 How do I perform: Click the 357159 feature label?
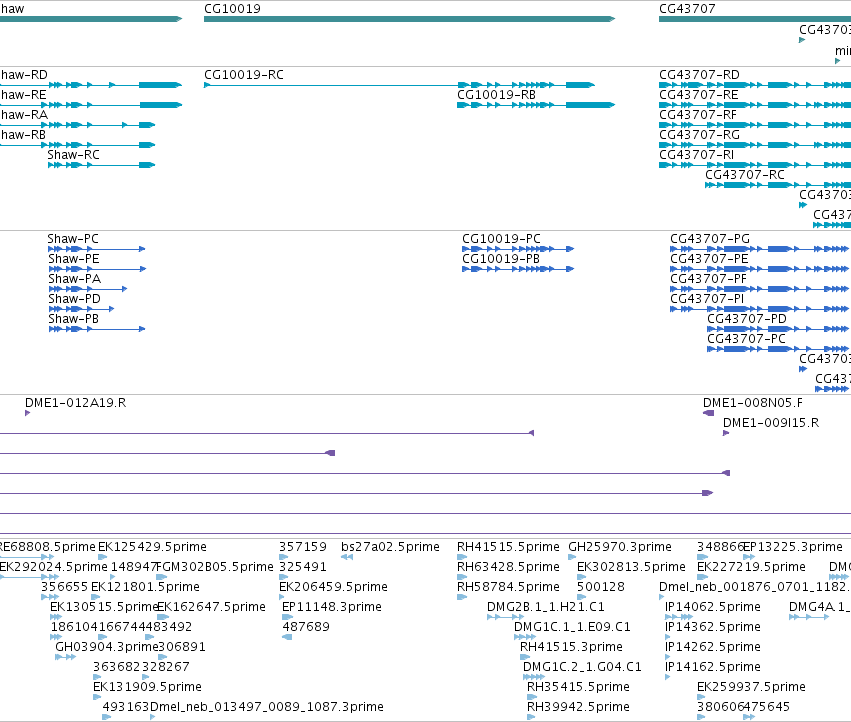point(303,547)
